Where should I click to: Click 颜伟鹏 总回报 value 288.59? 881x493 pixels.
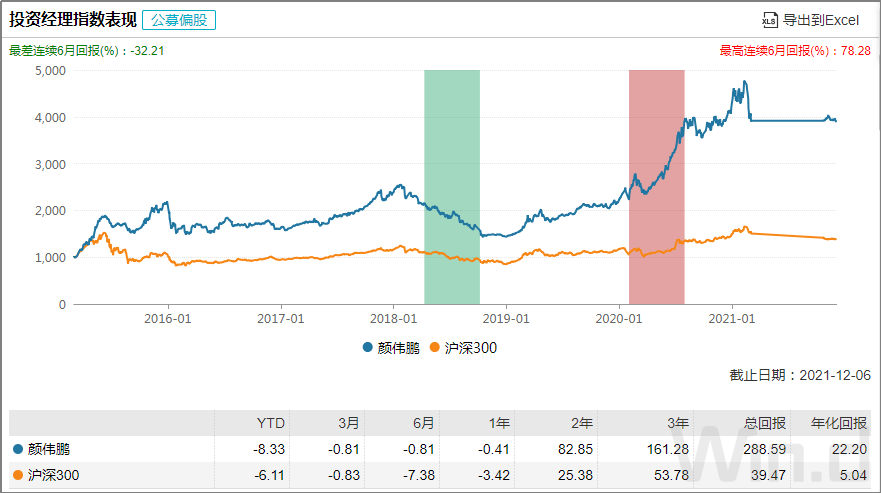pyautogui.click(x=764, y=449)
